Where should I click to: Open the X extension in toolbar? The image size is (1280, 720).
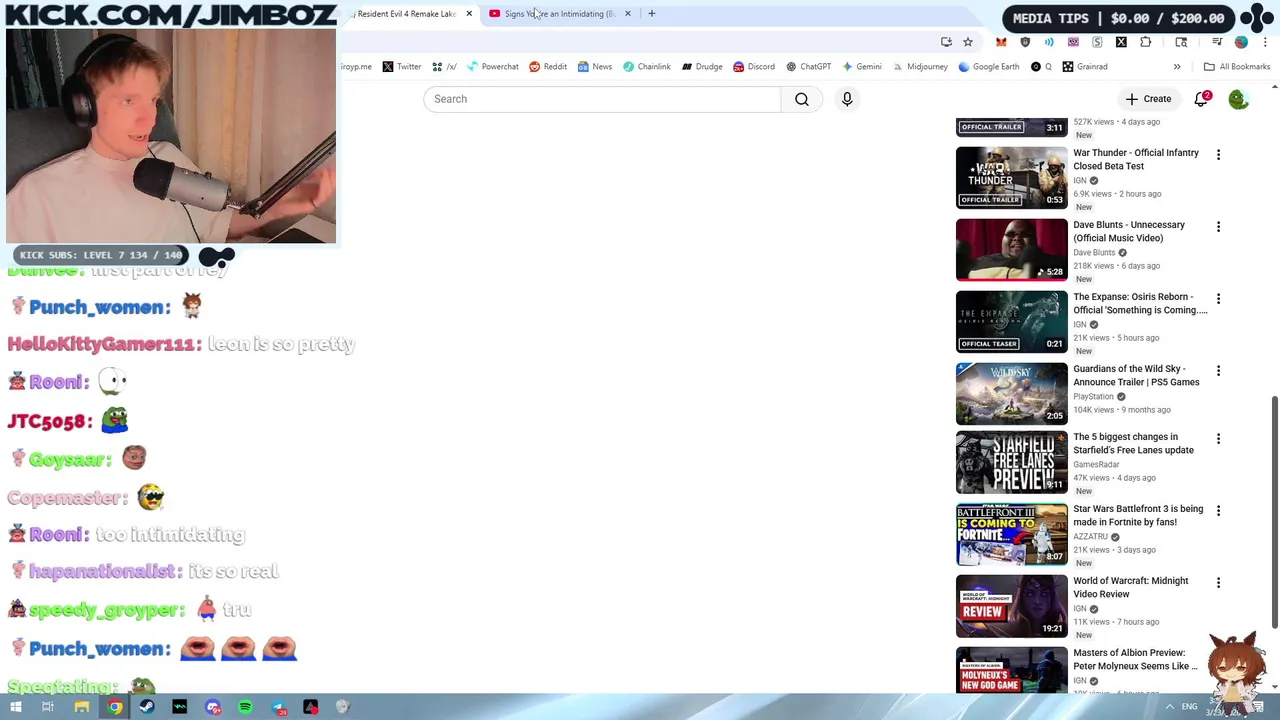(1121, 42)
